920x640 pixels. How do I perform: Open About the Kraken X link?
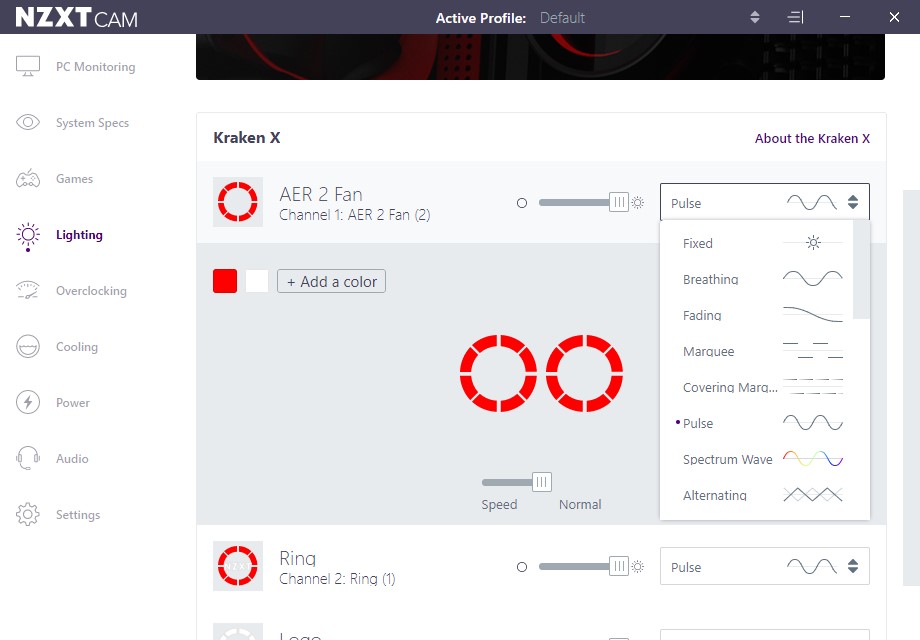pyautogui.click(x=812, y=138)
